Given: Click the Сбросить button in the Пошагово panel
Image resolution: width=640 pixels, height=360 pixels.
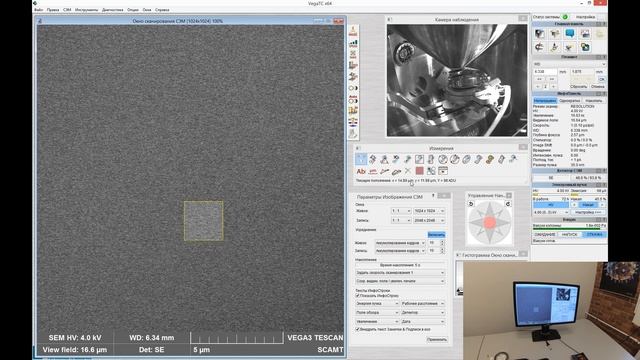Looking at the screenshot, I should 578,87.
